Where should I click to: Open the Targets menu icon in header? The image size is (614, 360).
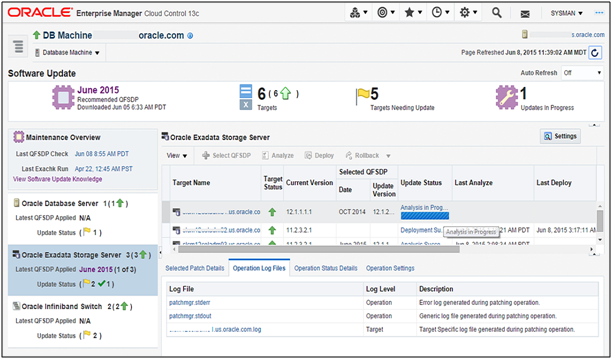point(358,13)
